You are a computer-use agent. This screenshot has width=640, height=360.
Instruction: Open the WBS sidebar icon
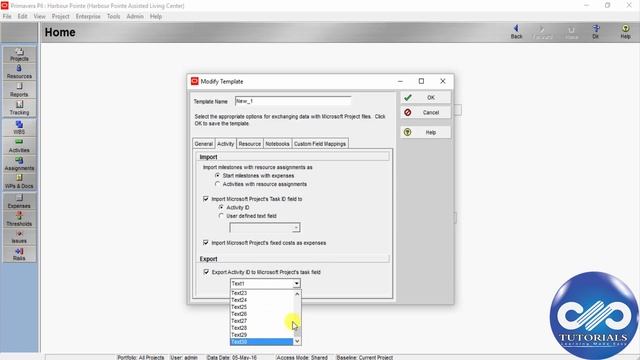19,127
